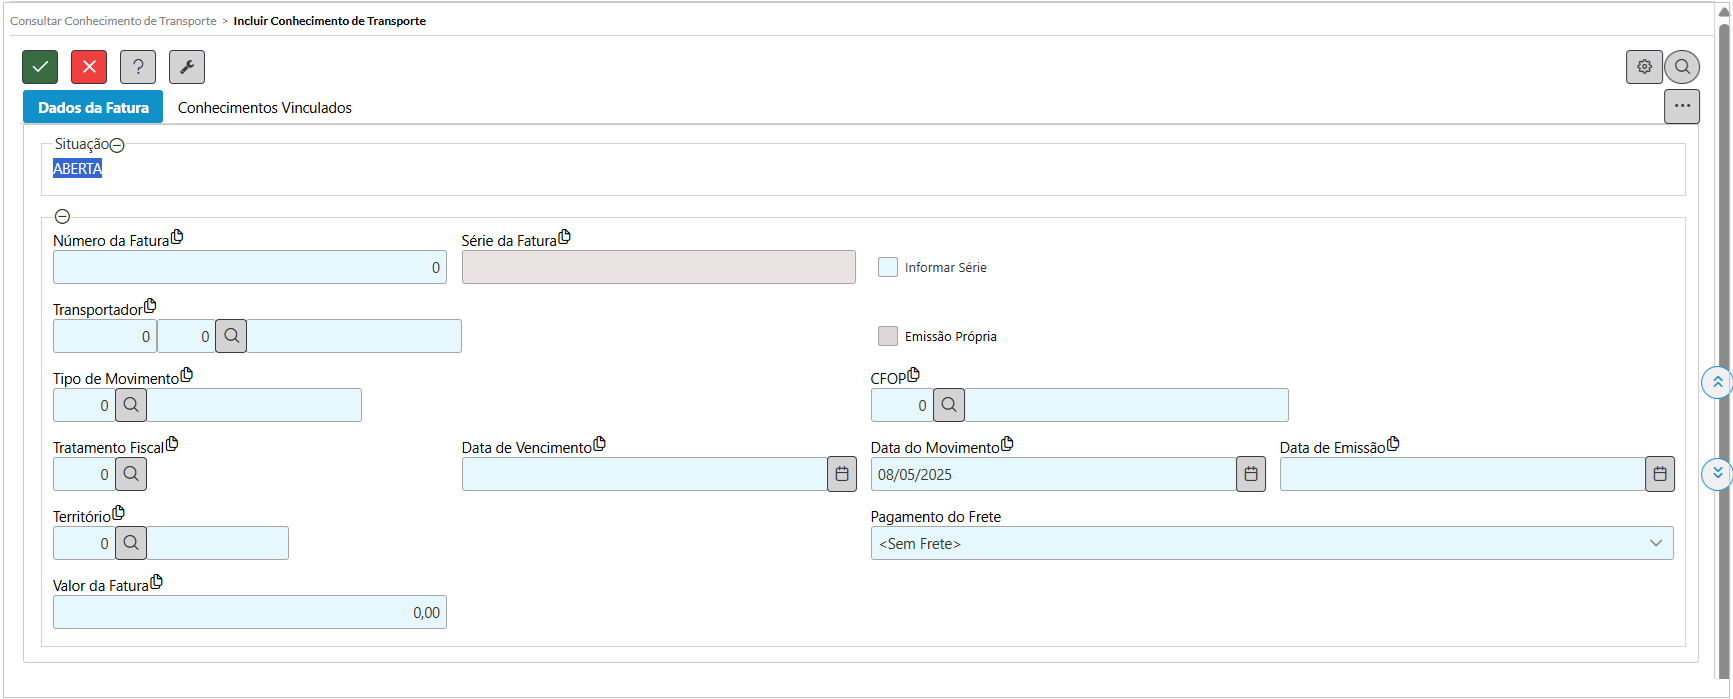The height and width of the screenshot is (699, 1733).
Task: Open settings via the gear icon
Action: 1644,67
